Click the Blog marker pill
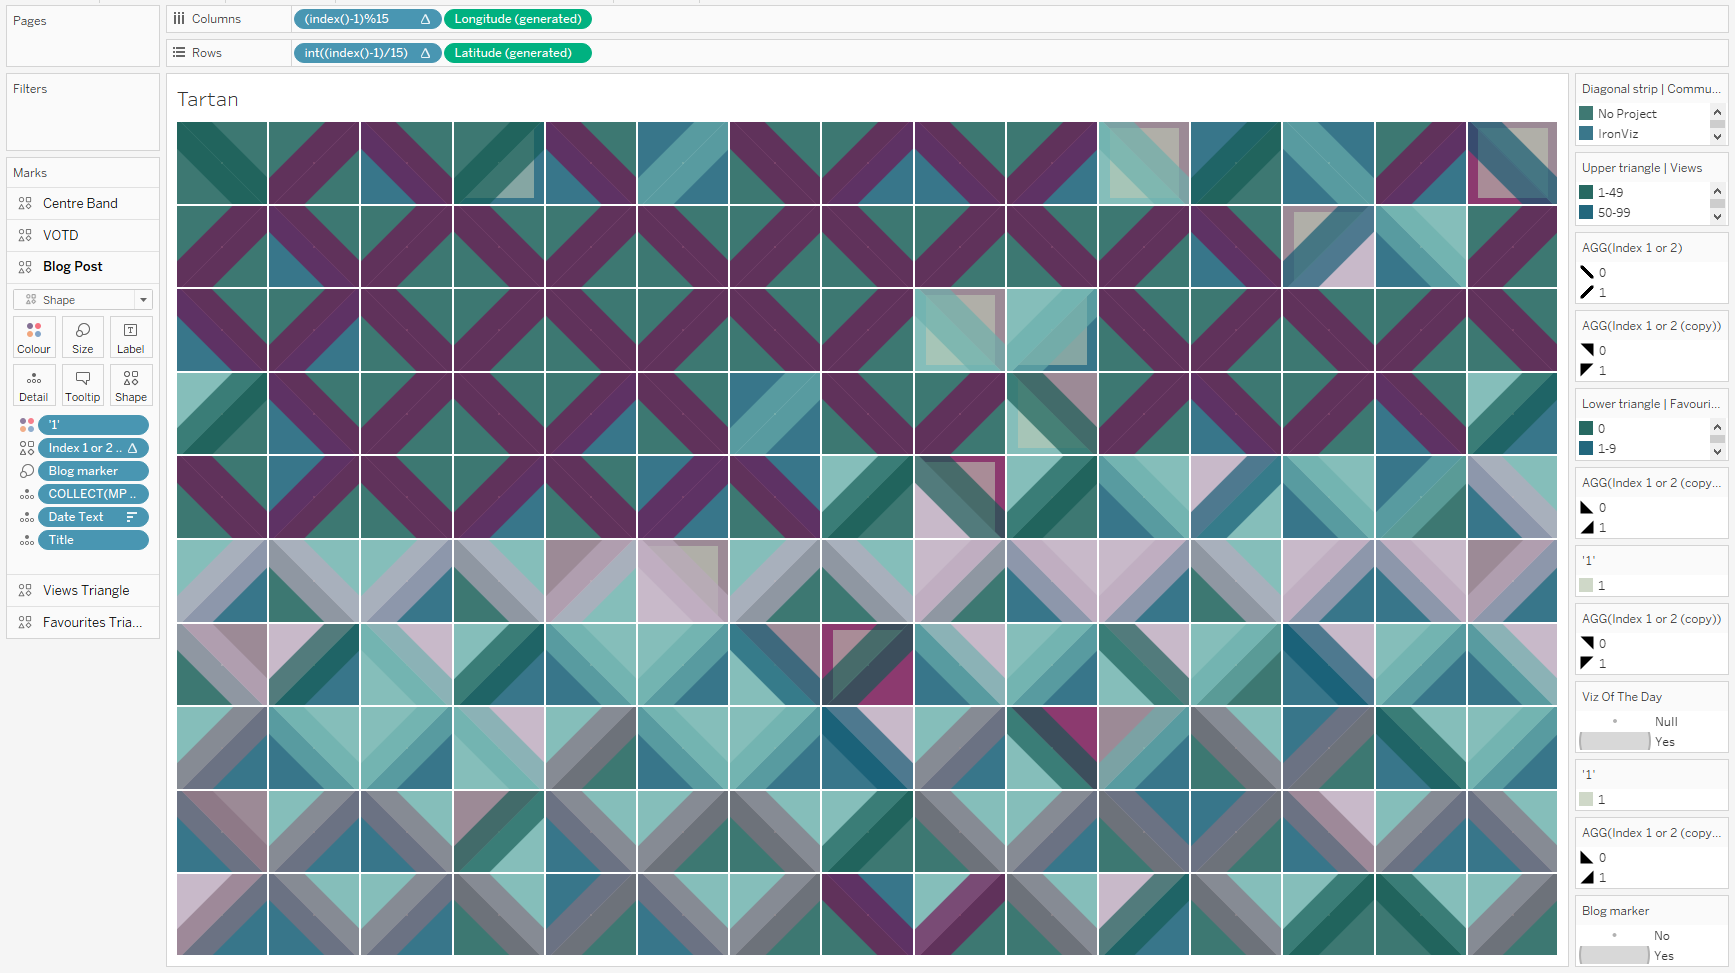The image size is (1735, 973). [x=94, y=471]
